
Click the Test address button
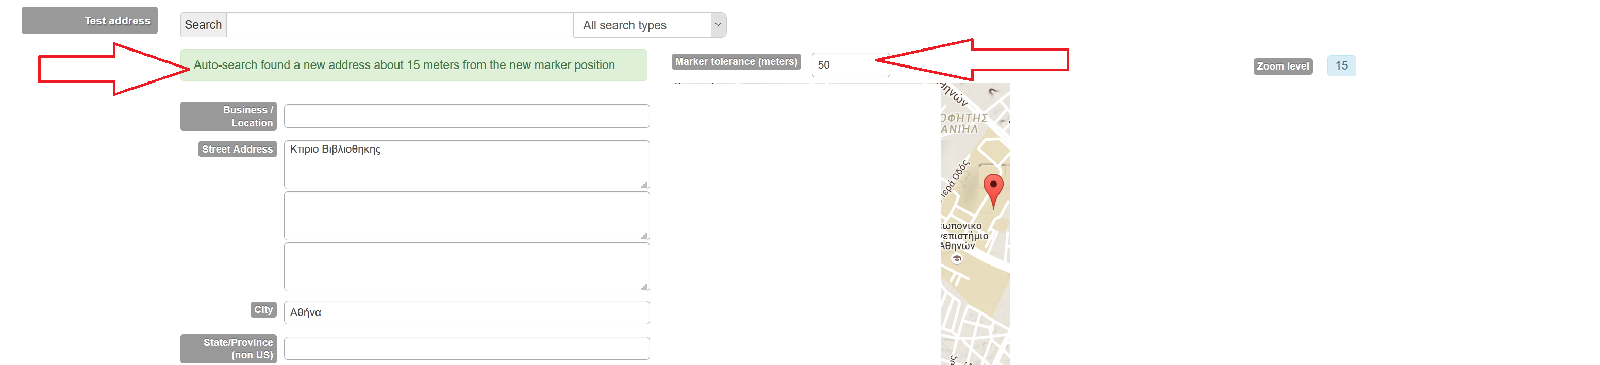click(90, 21)
